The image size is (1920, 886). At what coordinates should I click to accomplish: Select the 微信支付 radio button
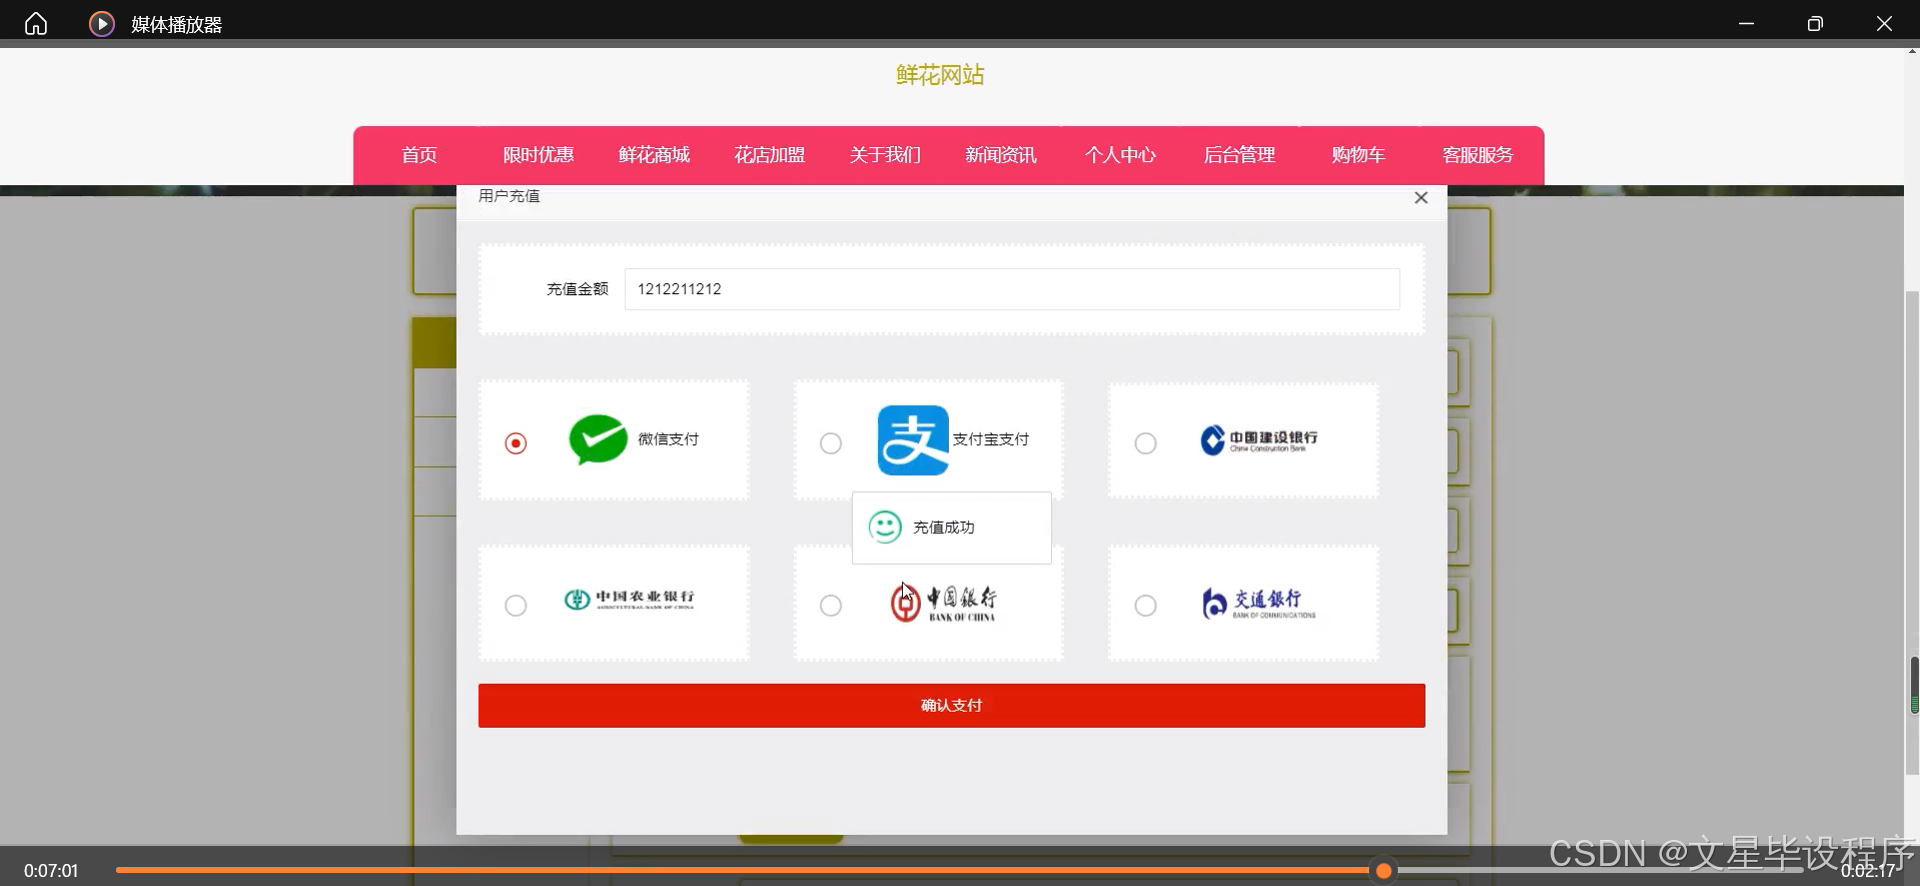(x=516, y=443)
